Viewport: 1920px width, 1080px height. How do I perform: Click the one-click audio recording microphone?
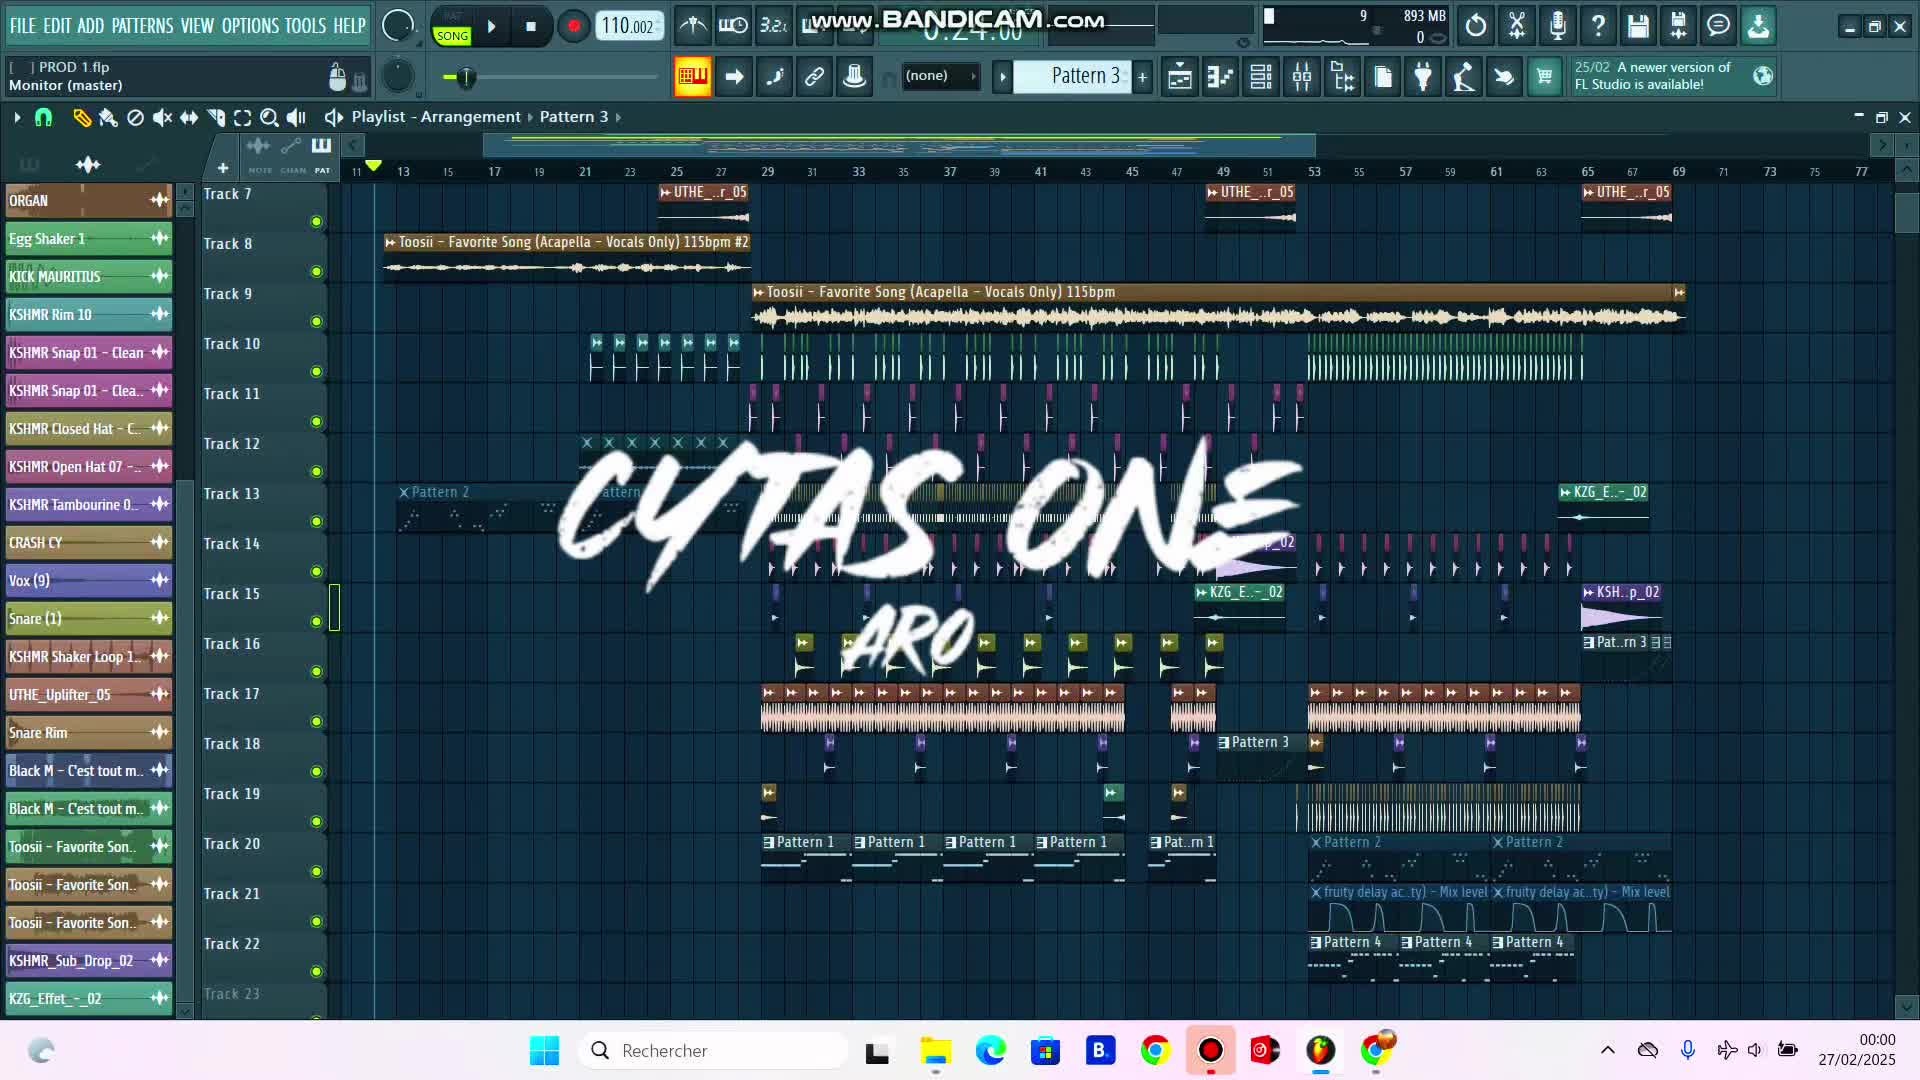click(x=1557, y=26)
